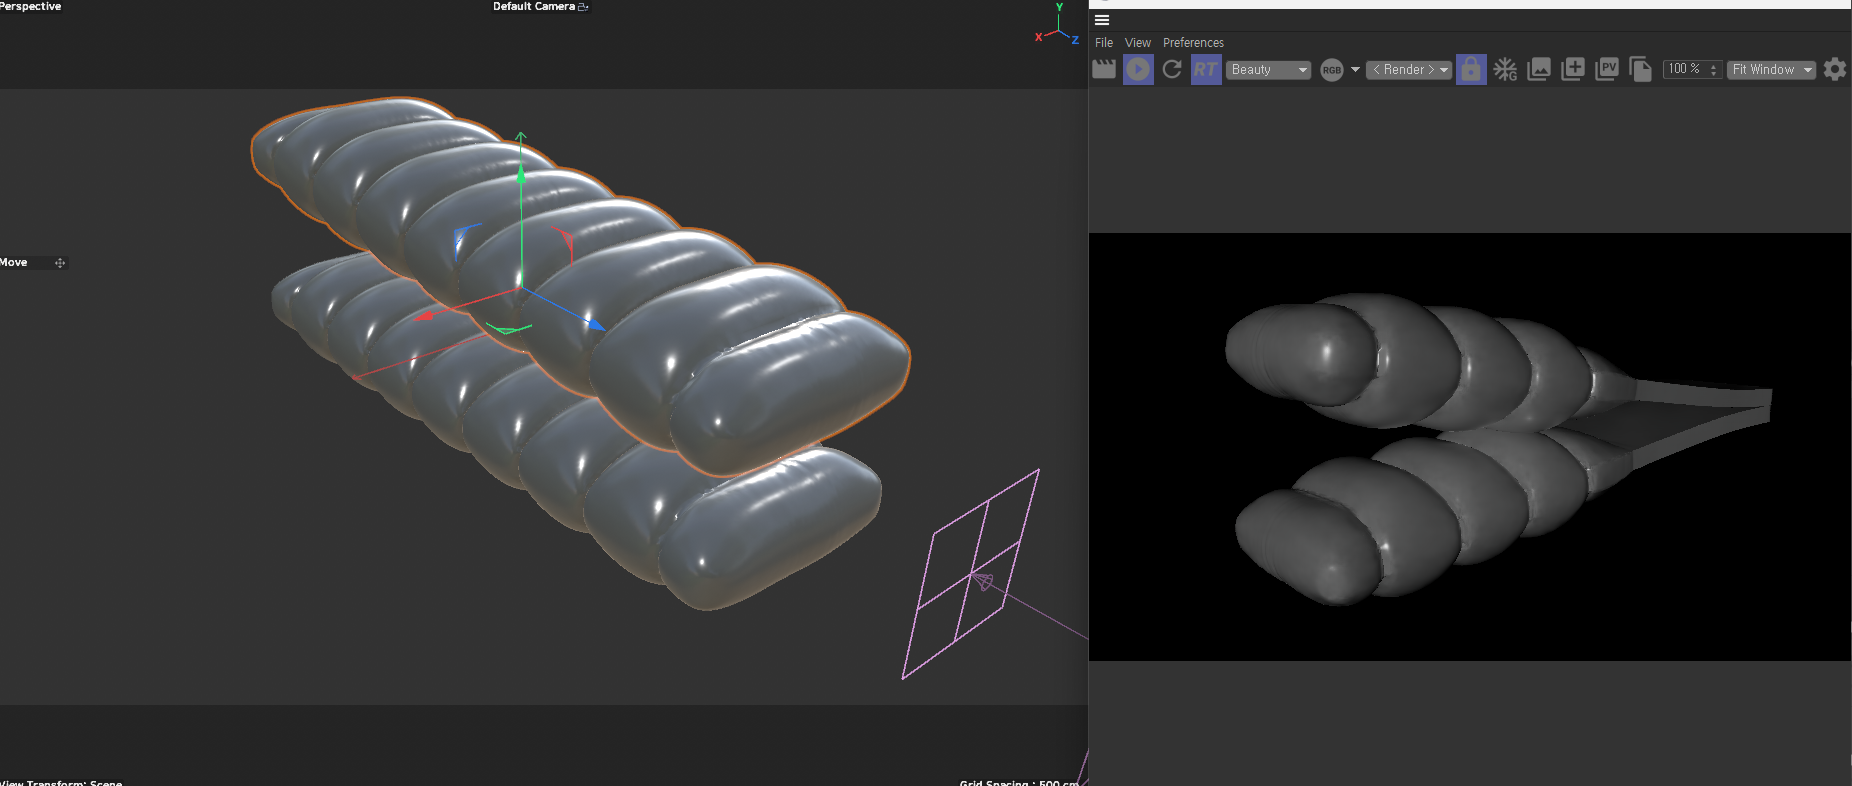Click the snowflake freeze geometry icon
1852x786 pixels.
(1505, 69)
